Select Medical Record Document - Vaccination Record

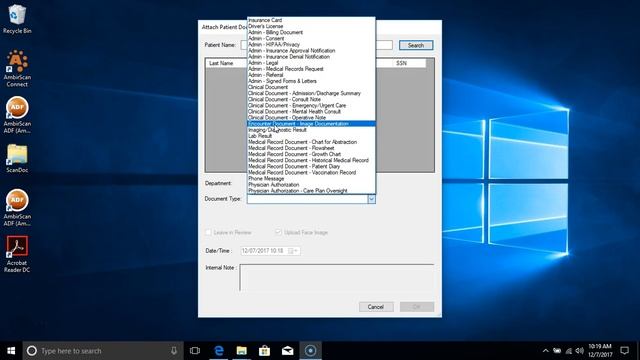[311, 173]
